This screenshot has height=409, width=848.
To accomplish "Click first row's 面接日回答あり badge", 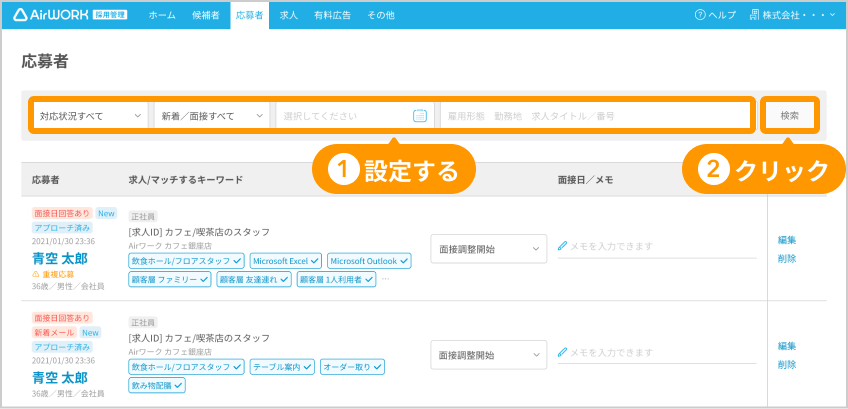I will (x=62, y=213).
